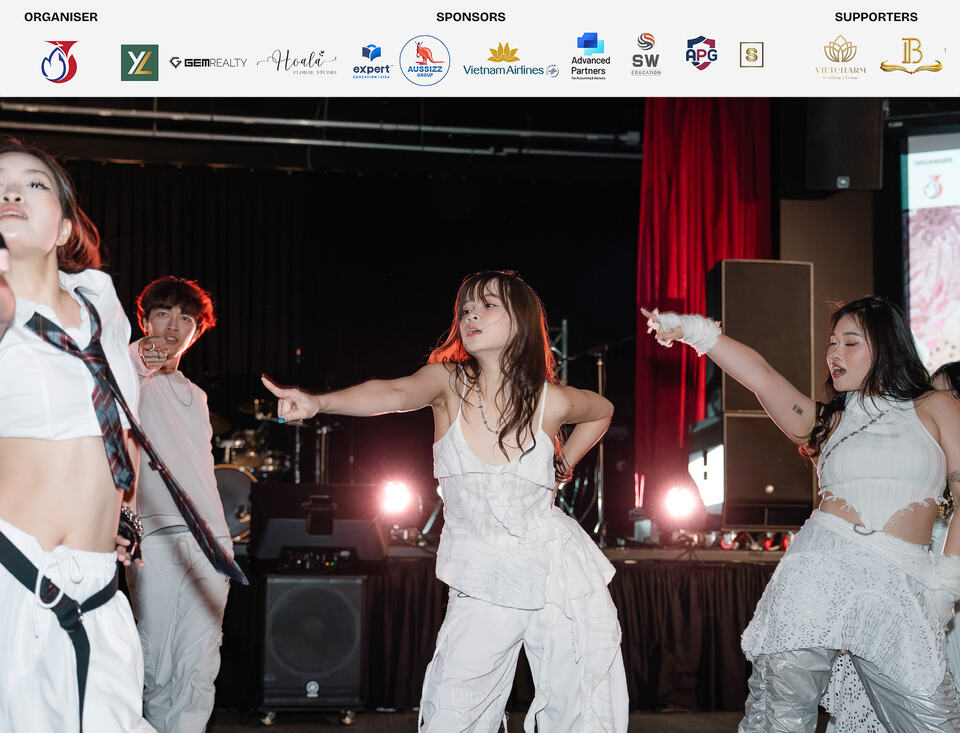
Task: Select the Vietnam Airlines lotus logo
Action: point(511,60)
